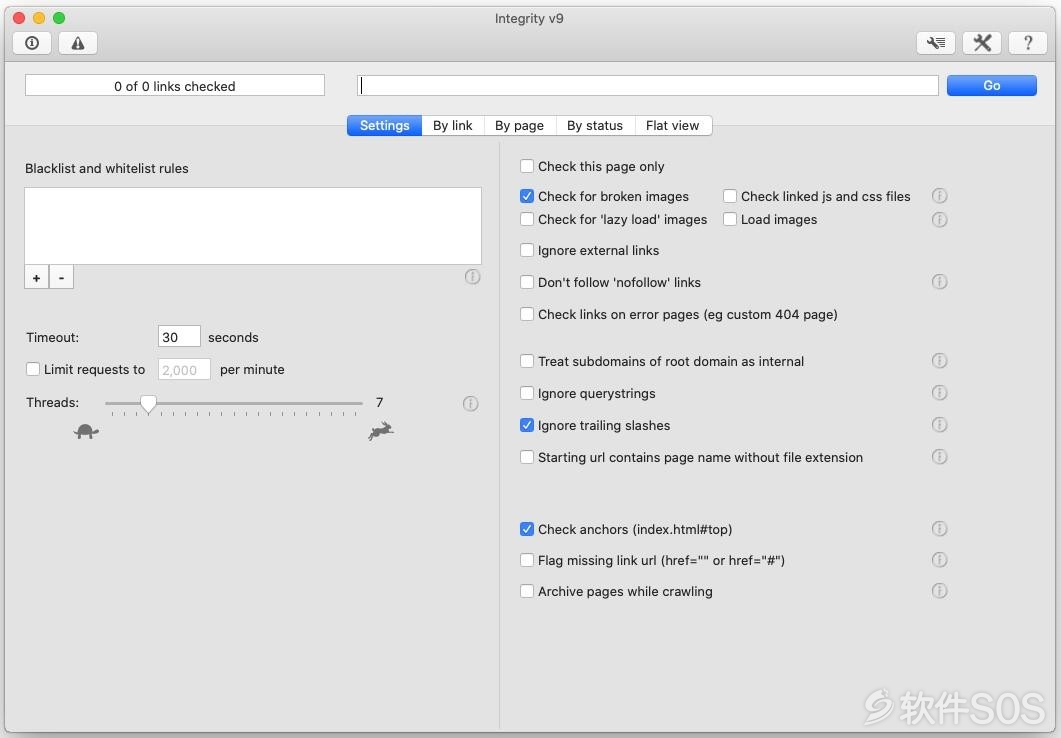Screen dimensions: 1061x738
Task: Enable Limit requests to checkbox
Action: pyautogui.click(x=32, y=369)
